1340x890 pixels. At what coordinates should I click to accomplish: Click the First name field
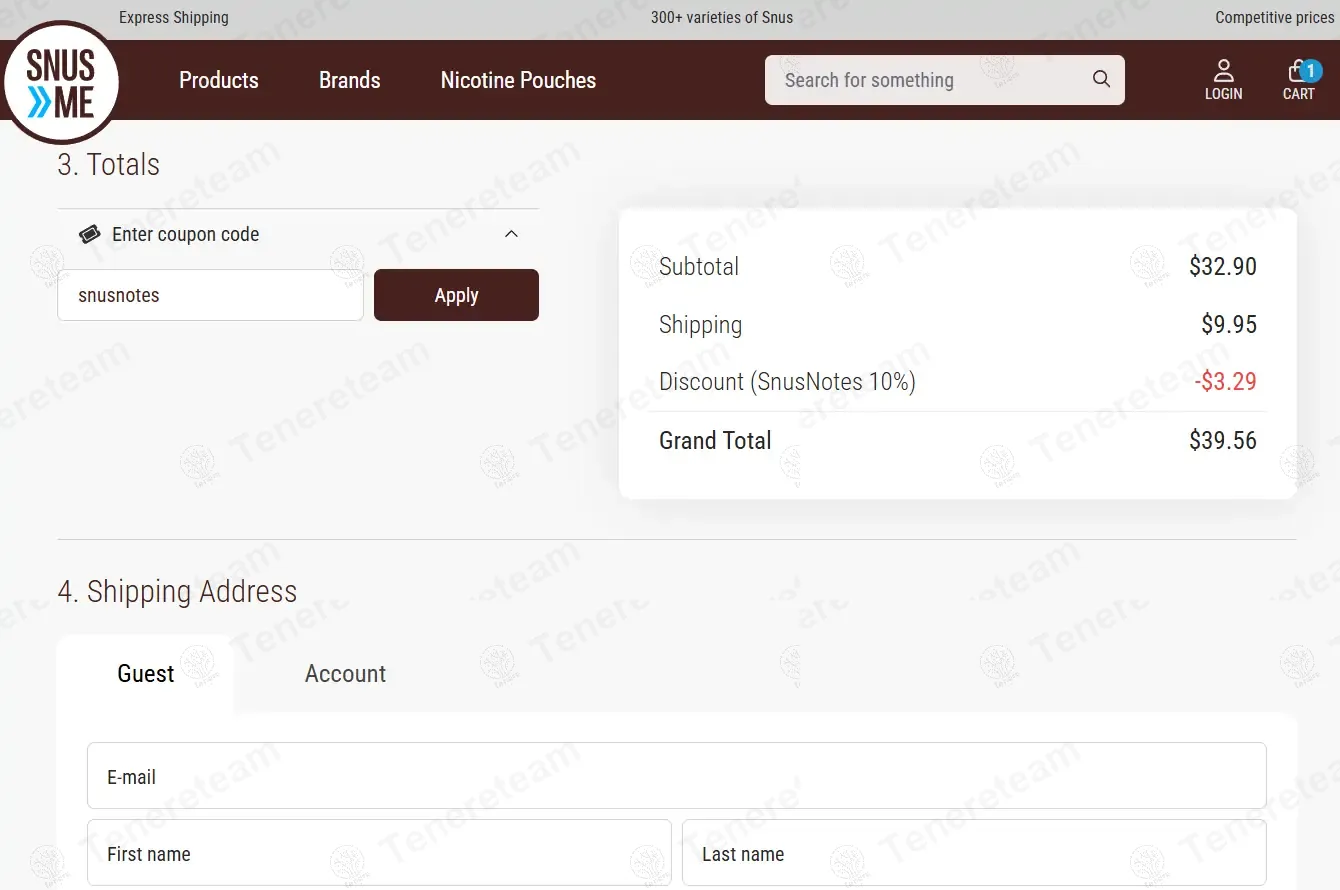(379, 853)
